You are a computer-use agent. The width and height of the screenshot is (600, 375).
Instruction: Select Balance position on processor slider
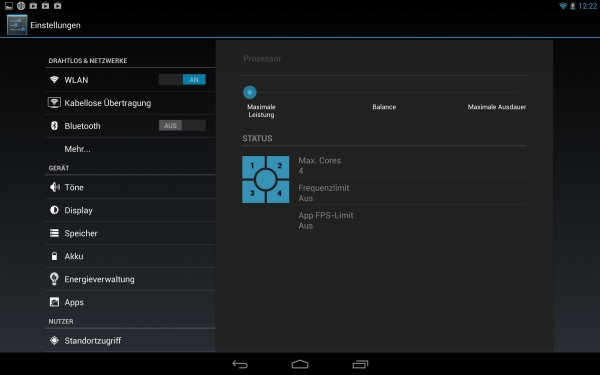coord(384,107)
